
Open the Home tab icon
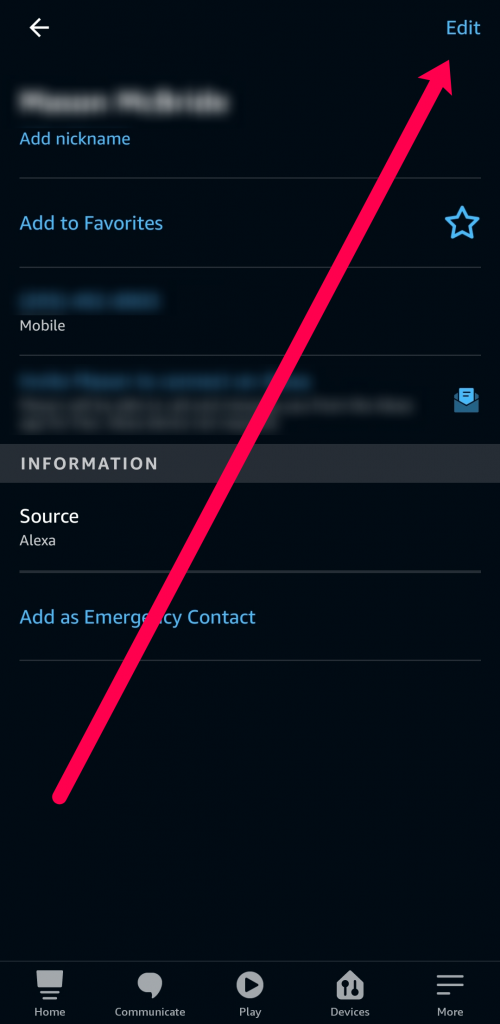(50, 984)
